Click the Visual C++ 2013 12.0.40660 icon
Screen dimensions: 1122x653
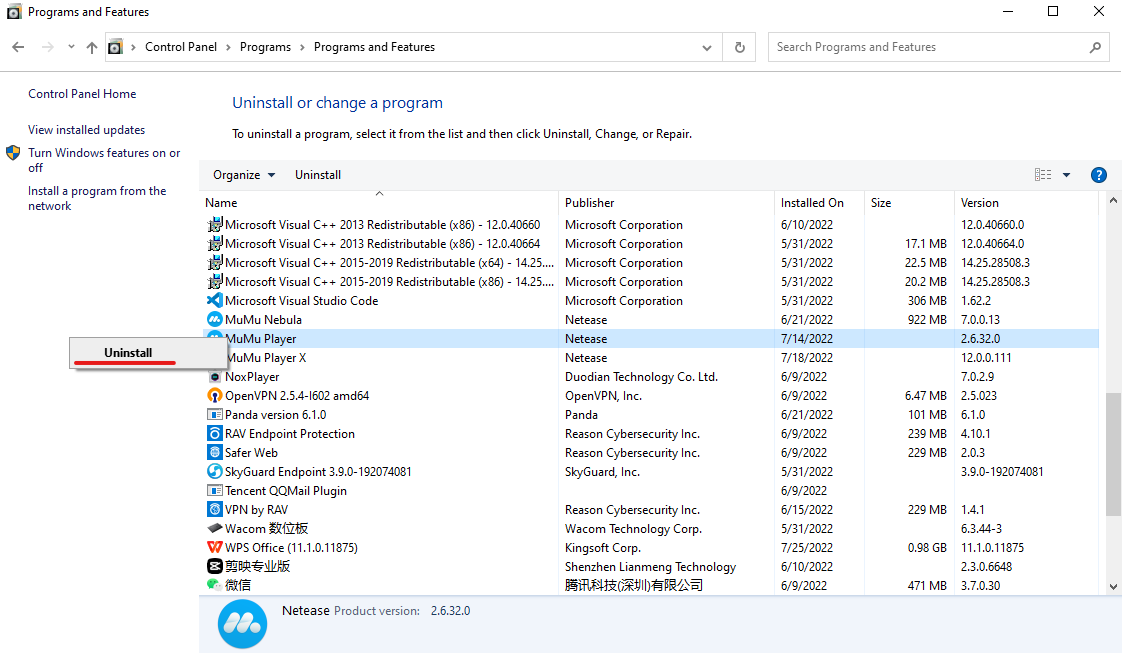[214, 225]
